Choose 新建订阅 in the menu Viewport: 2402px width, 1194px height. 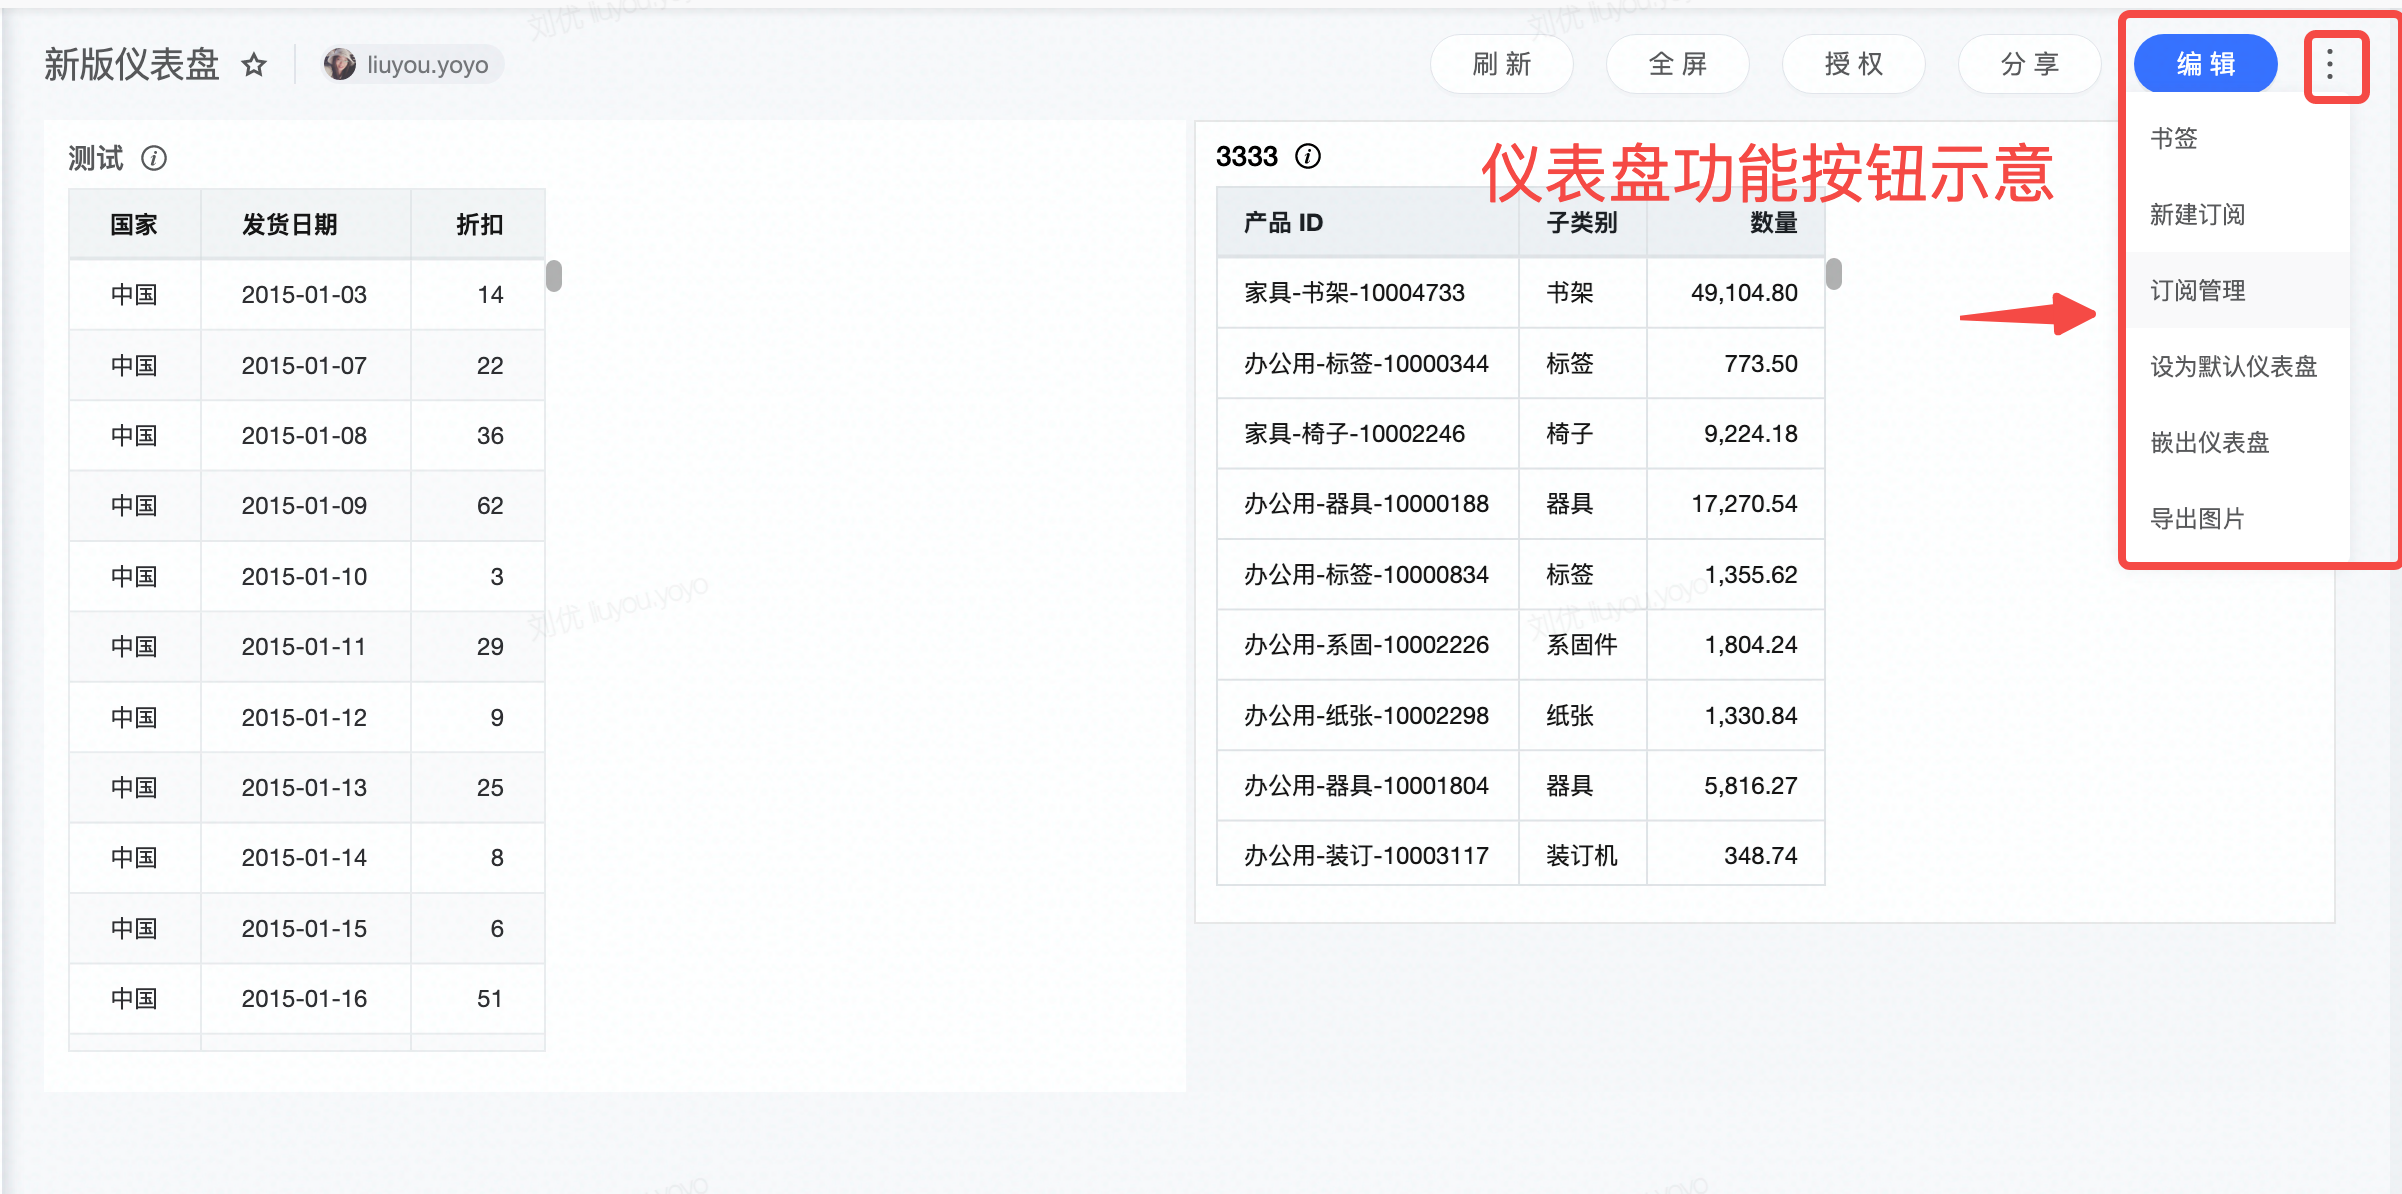click(2197, 214)
